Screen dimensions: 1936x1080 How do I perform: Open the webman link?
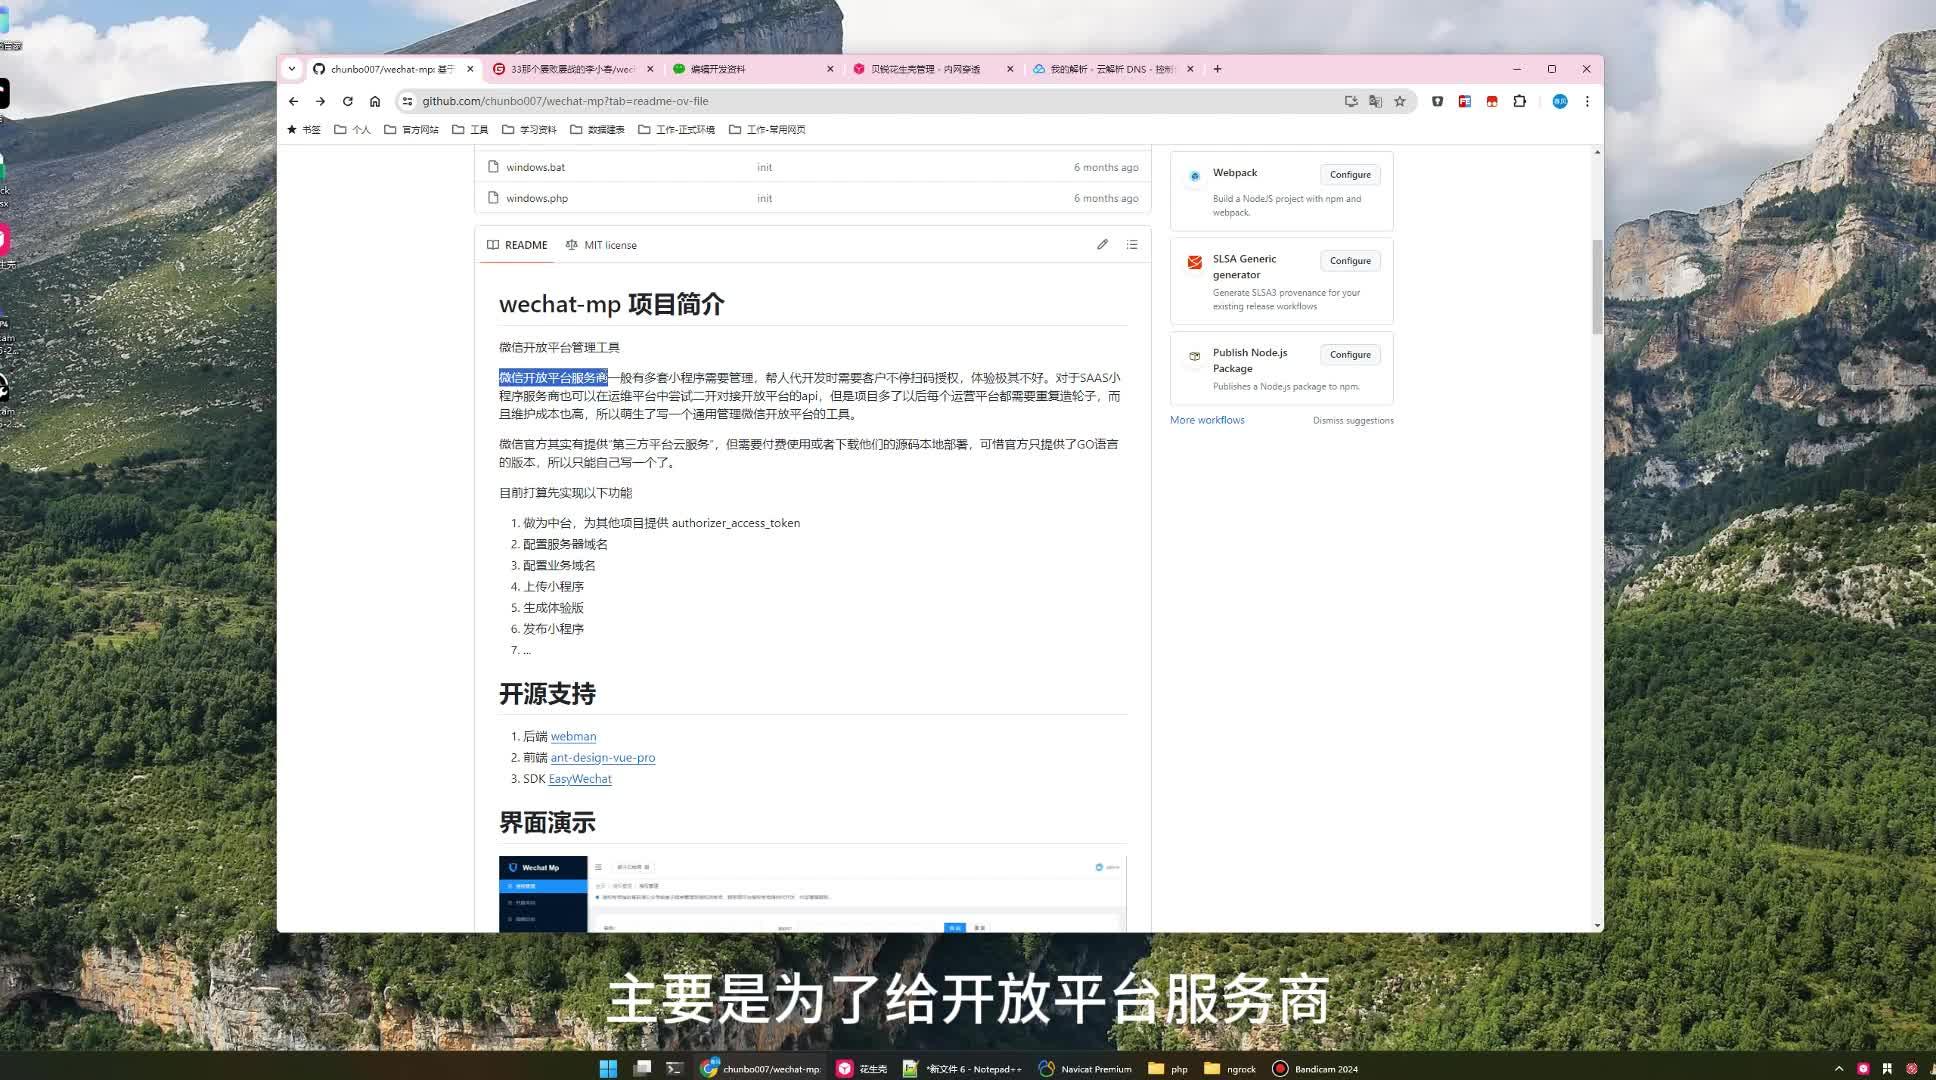[572, 736]
